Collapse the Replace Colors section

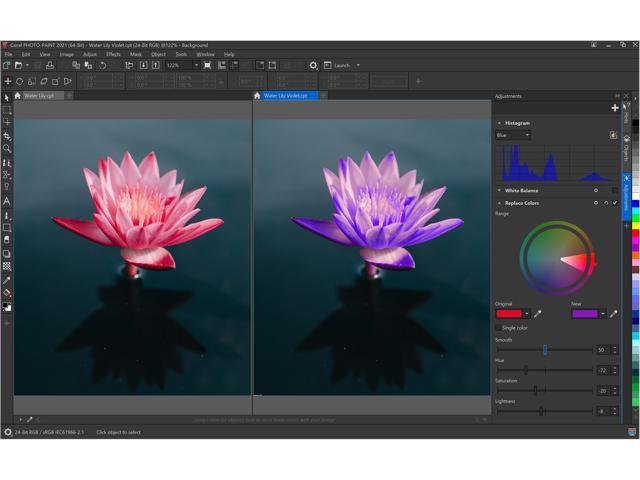click(x=499, y=203)
